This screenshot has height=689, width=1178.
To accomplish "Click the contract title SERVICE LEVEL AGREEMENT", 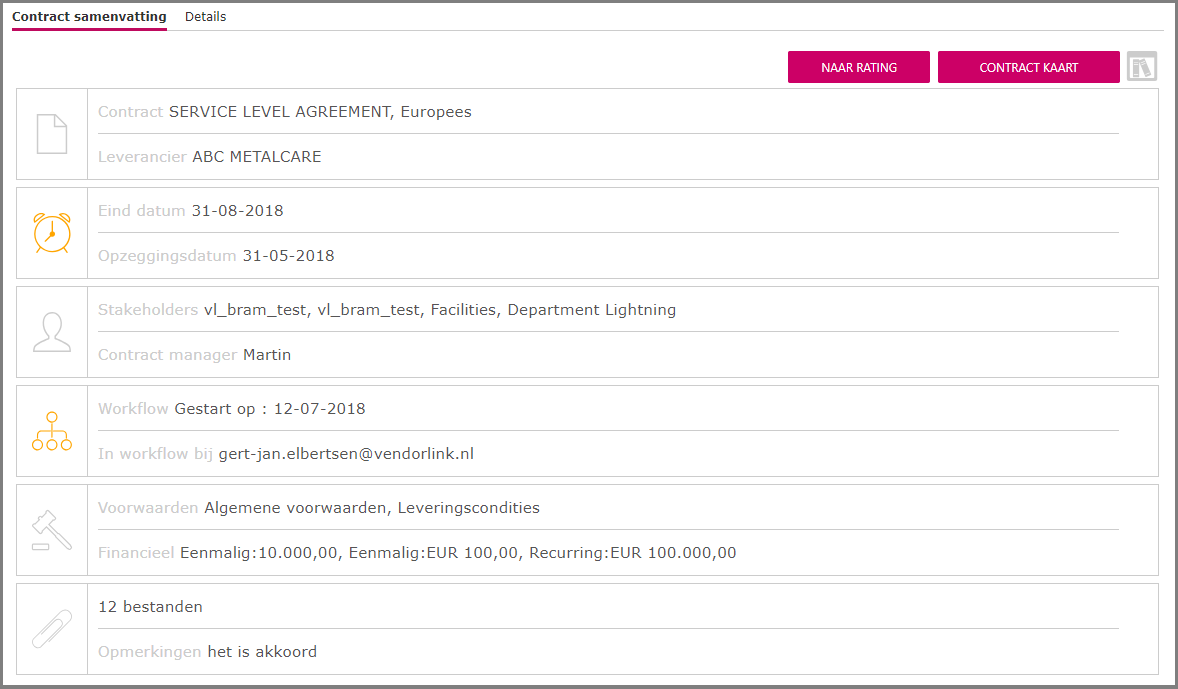I will point(279,112).
